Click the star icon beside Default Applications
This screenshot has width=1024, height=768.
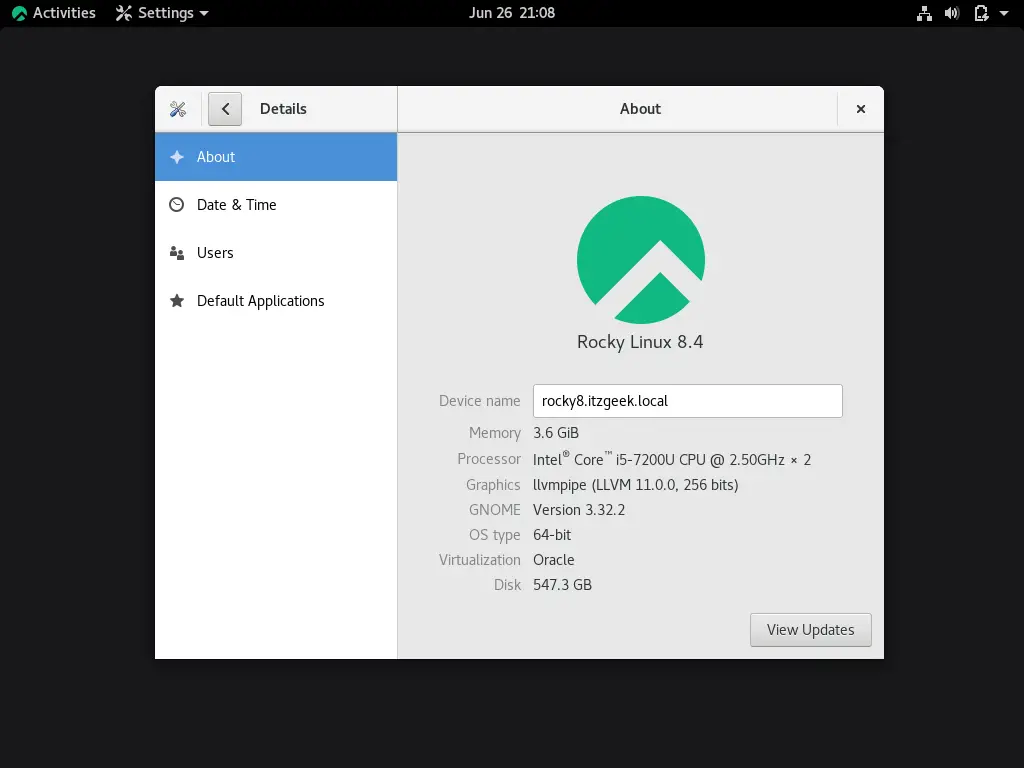(x=176, y=300)
